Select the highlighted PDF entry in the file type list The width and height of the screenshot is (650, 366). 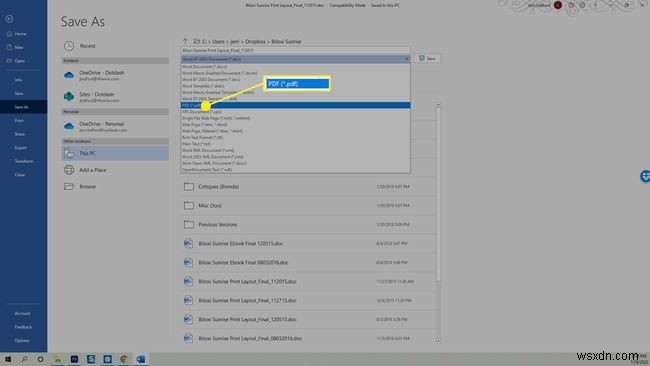tap(296, 105)
